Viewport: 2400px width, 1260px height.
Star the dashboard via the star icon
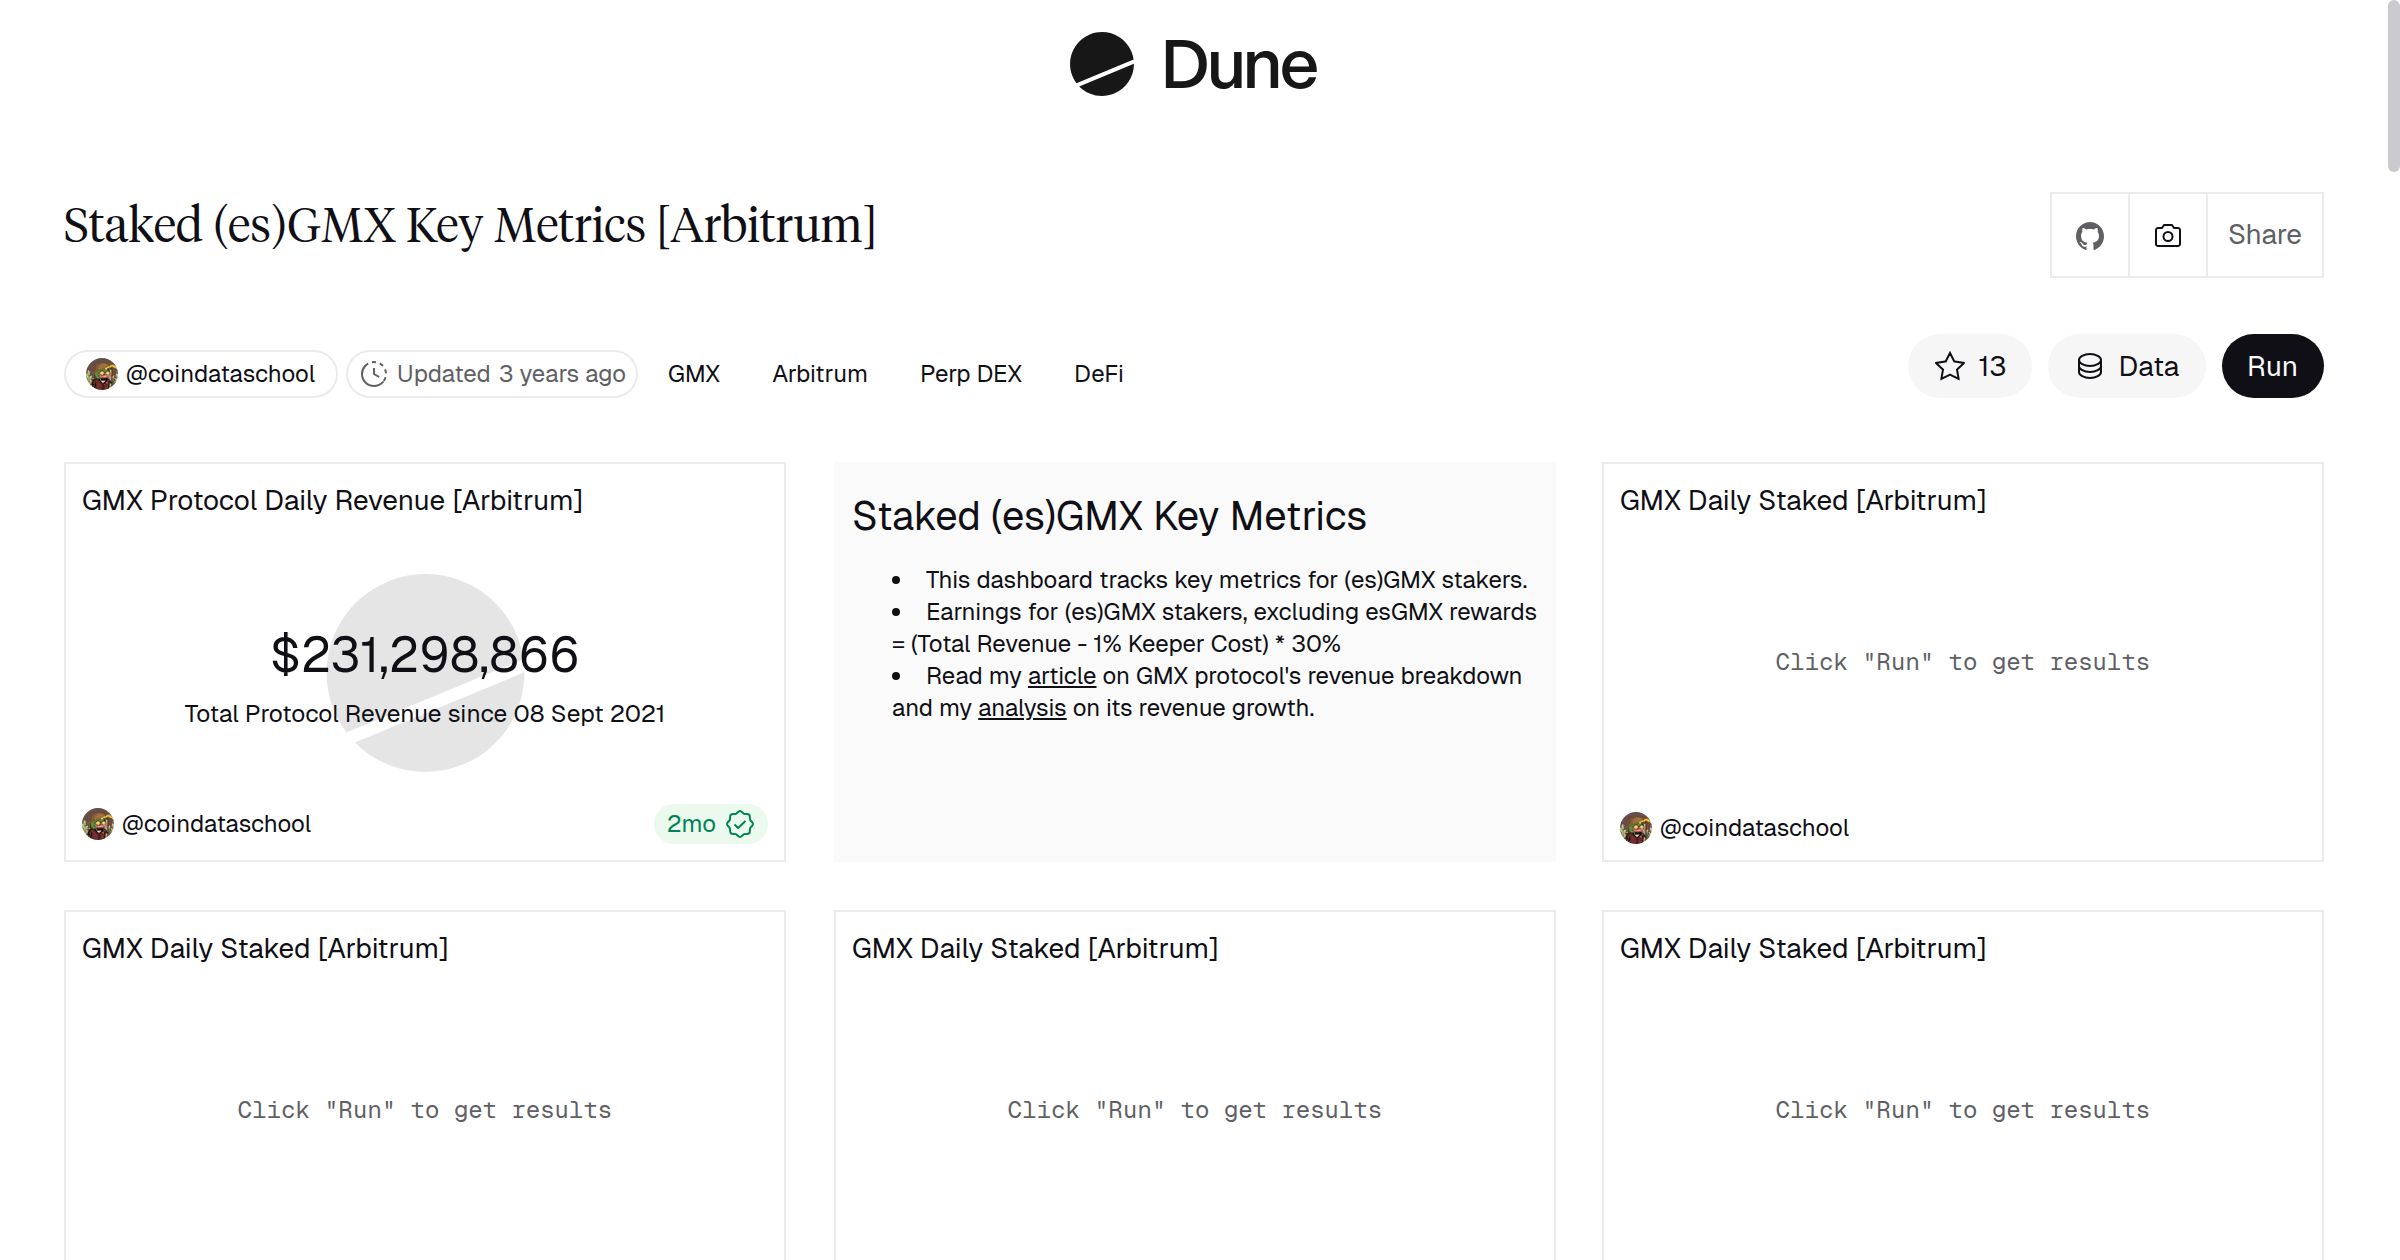(x=1948, y=366)
